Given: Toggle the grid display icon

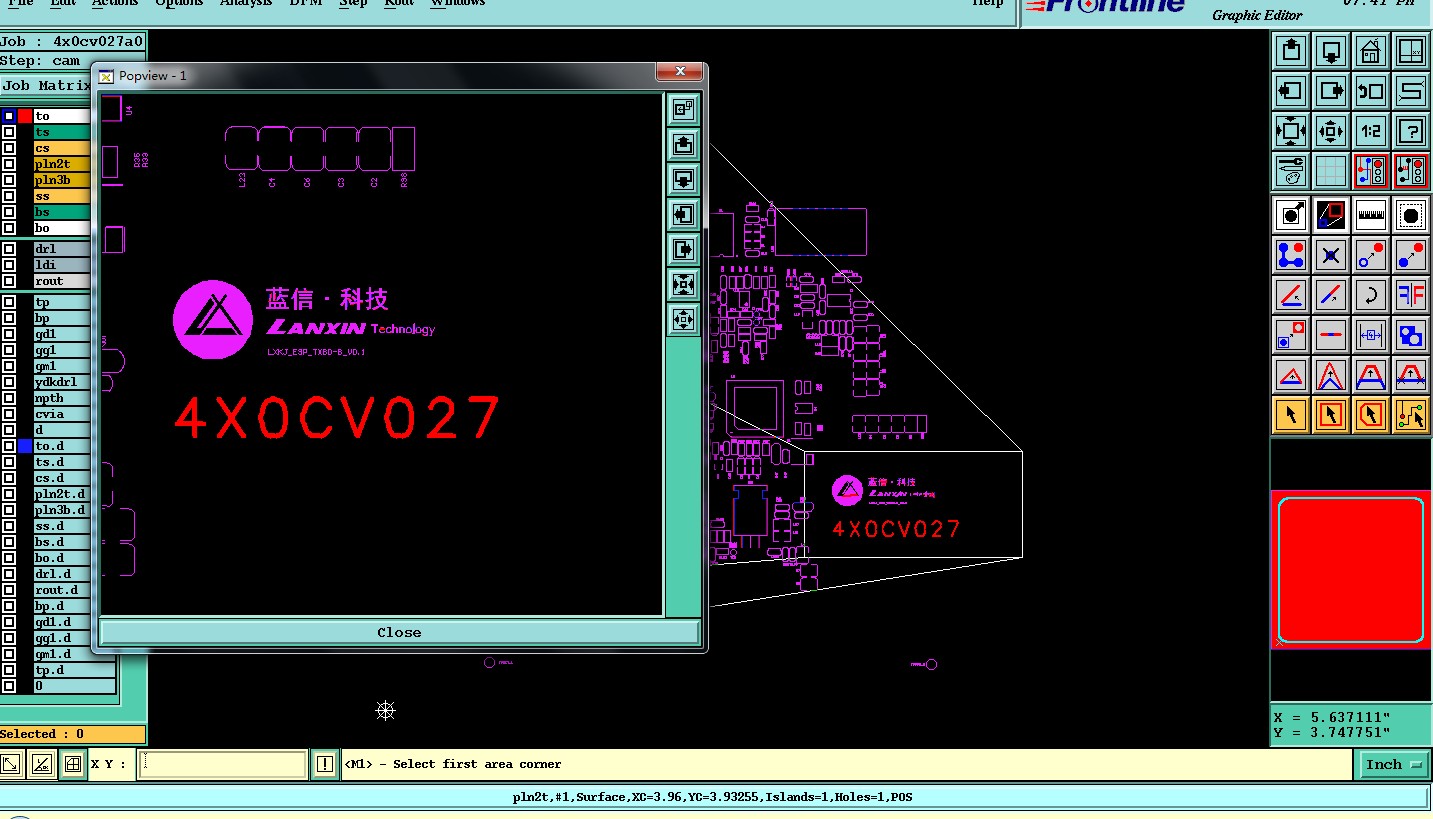Looking at the screenshot, I should coord(1331,171).
